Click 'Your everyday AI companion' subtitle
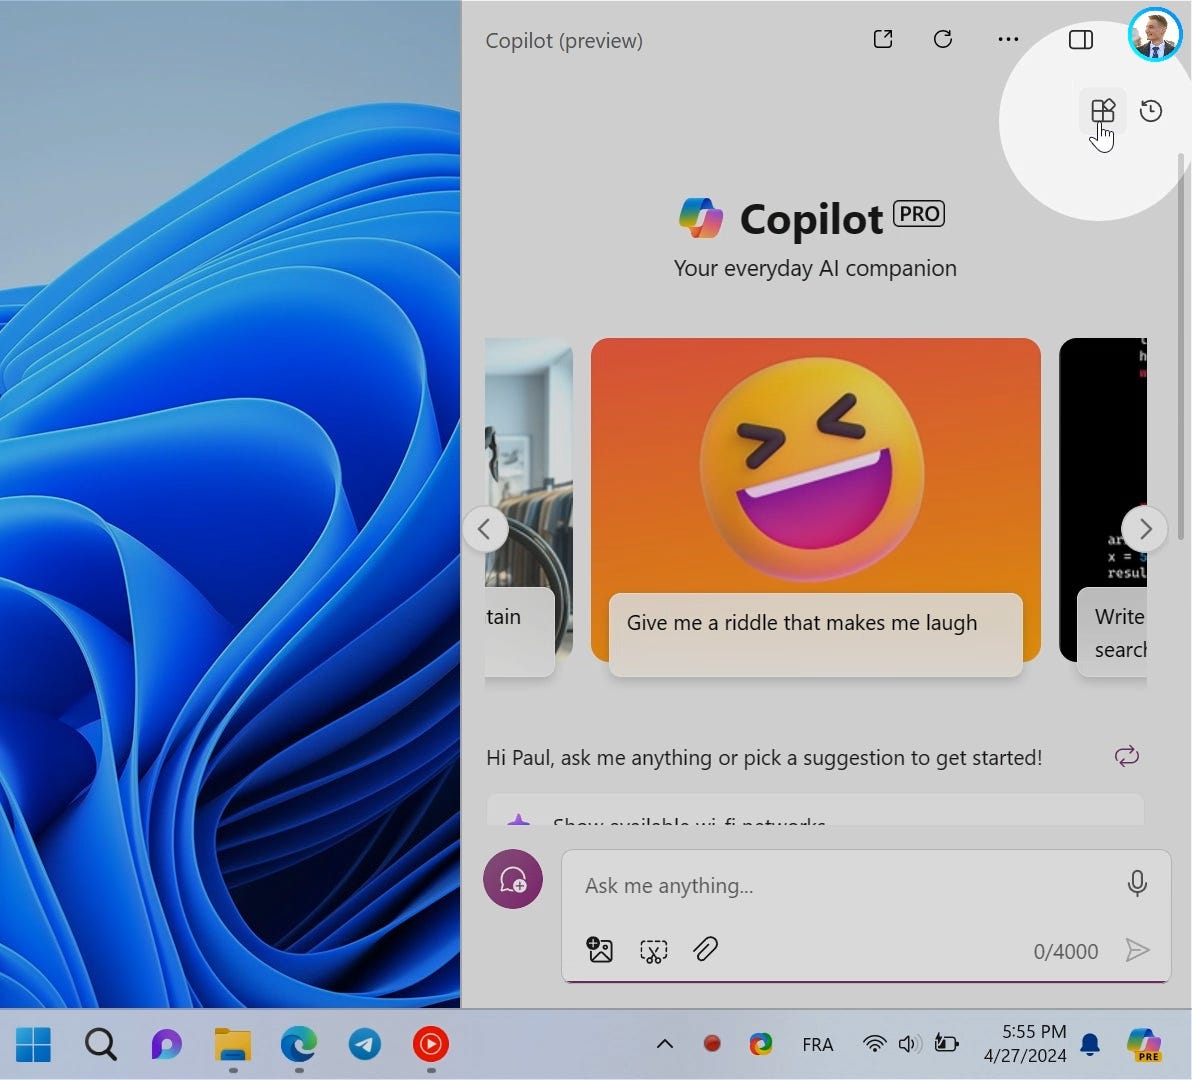The width and height of the screenshot is (1192, 1080). 815,268
